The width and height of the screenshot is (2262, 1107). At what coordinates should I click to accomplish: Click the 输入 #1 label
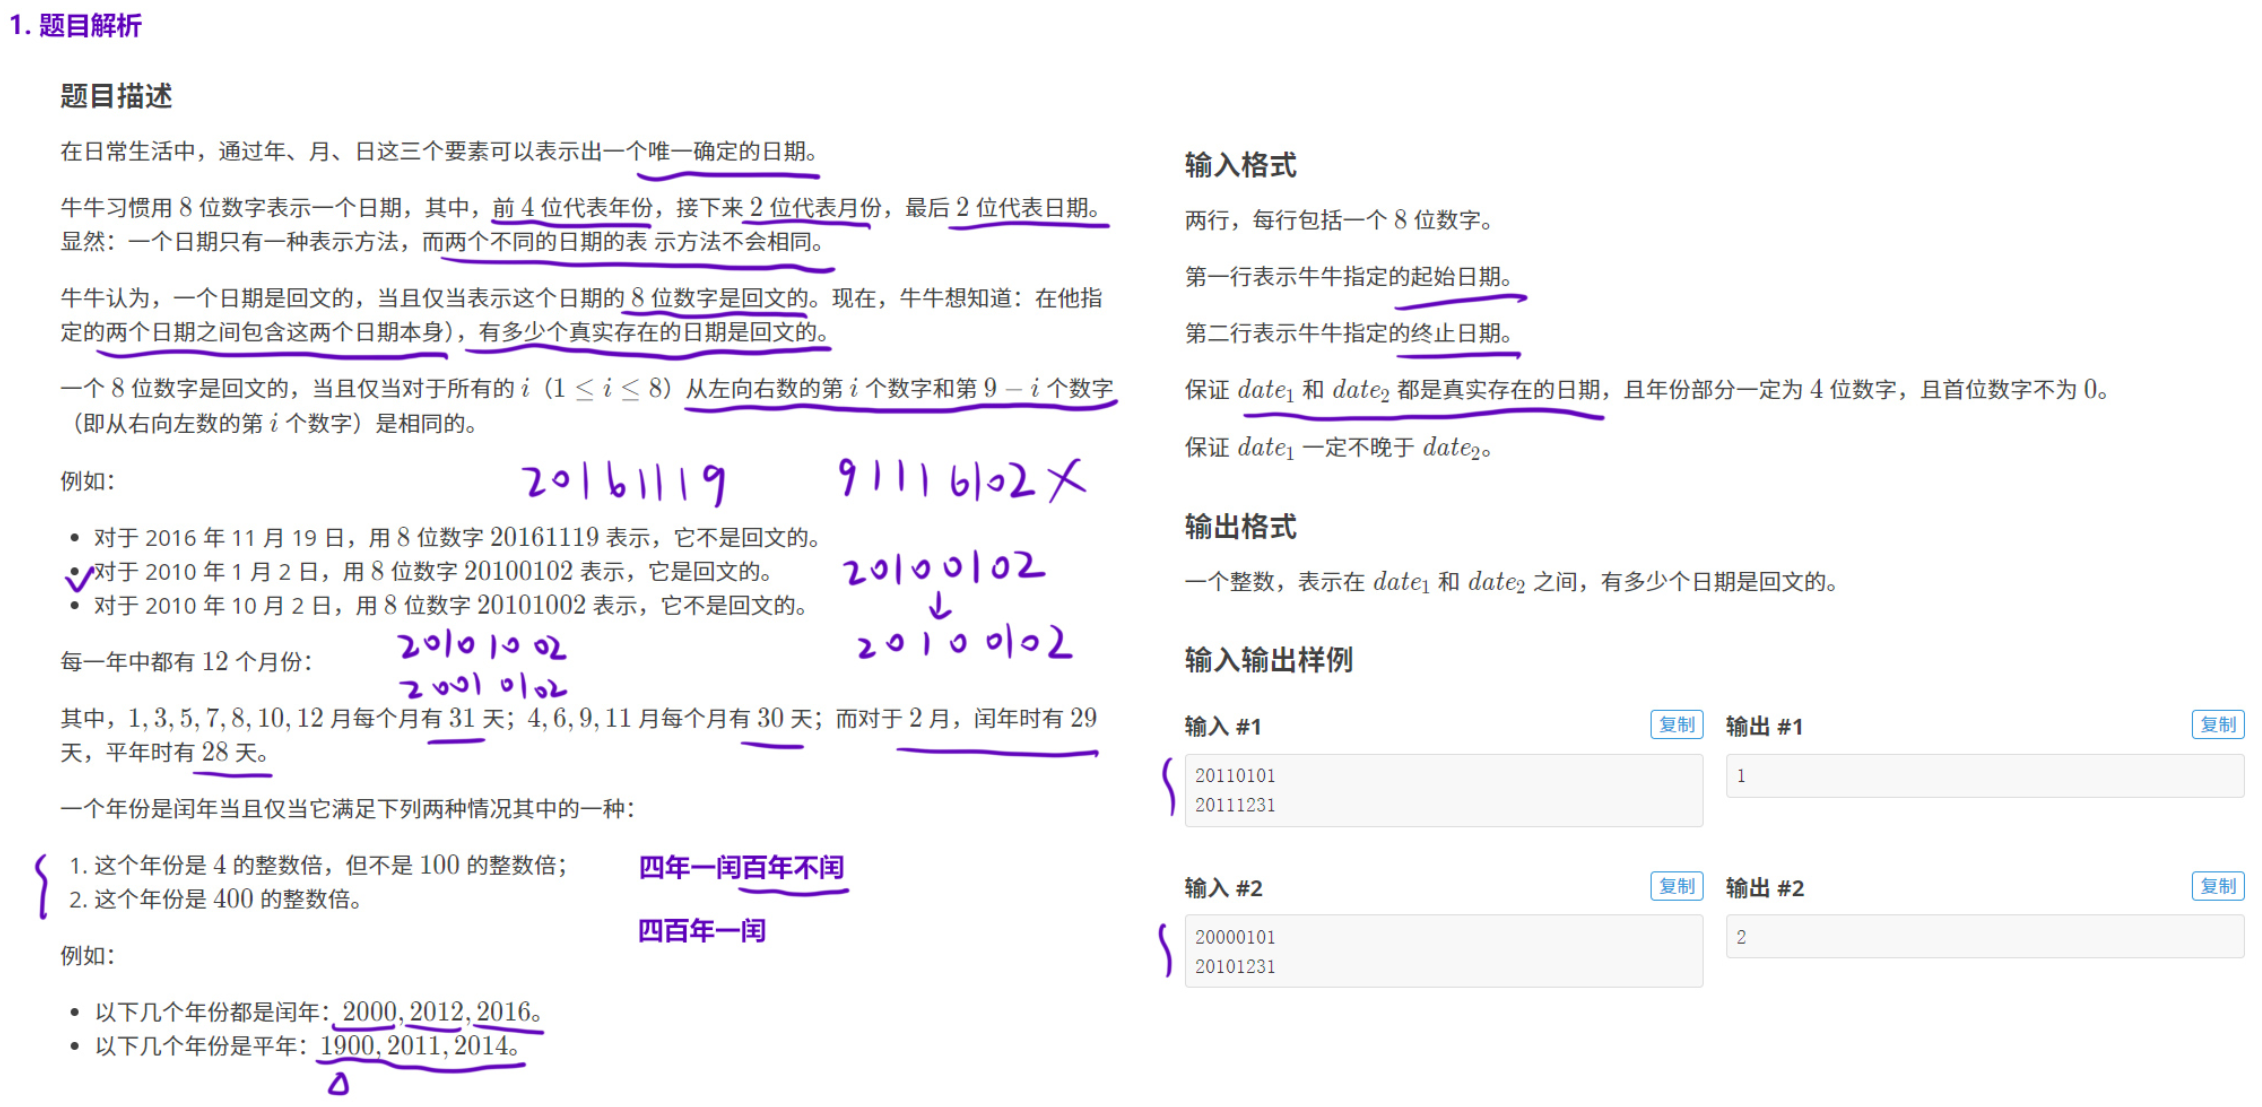pyautogui.click(x=1222, y=726)
